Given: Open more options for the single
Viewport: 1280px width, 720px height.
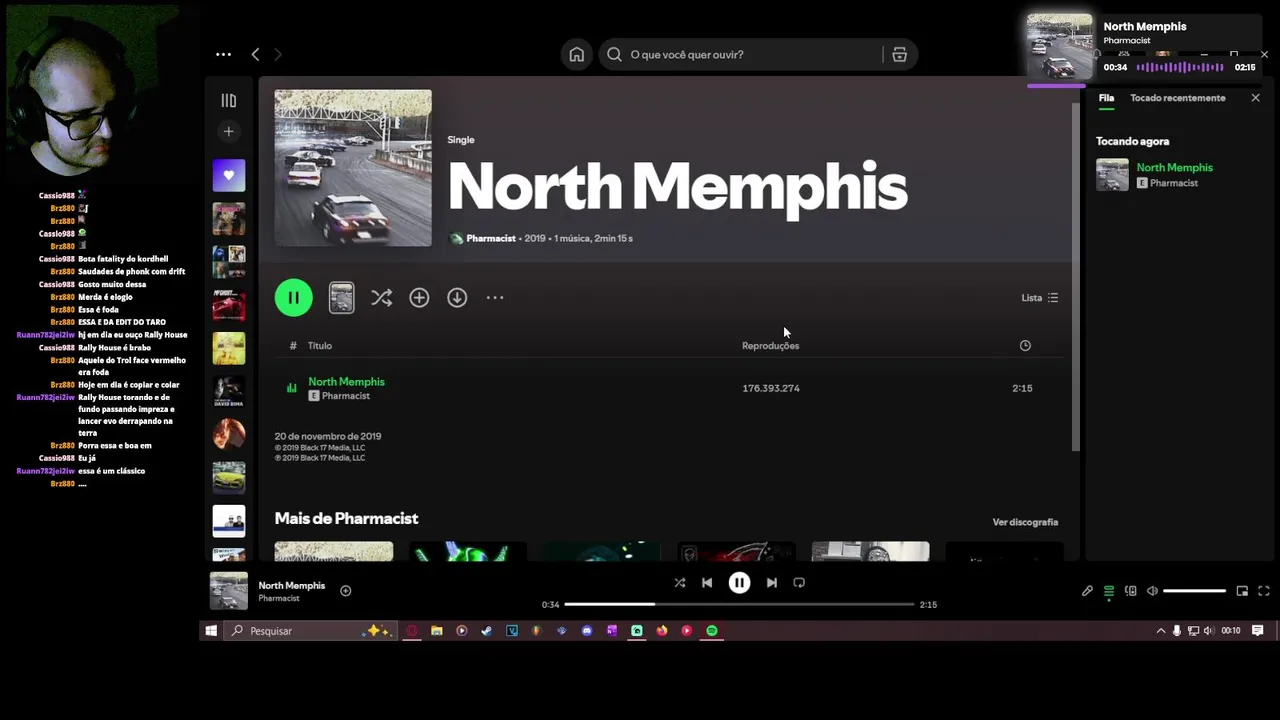Looking at the screenshot, I should (x=495, y=298).
